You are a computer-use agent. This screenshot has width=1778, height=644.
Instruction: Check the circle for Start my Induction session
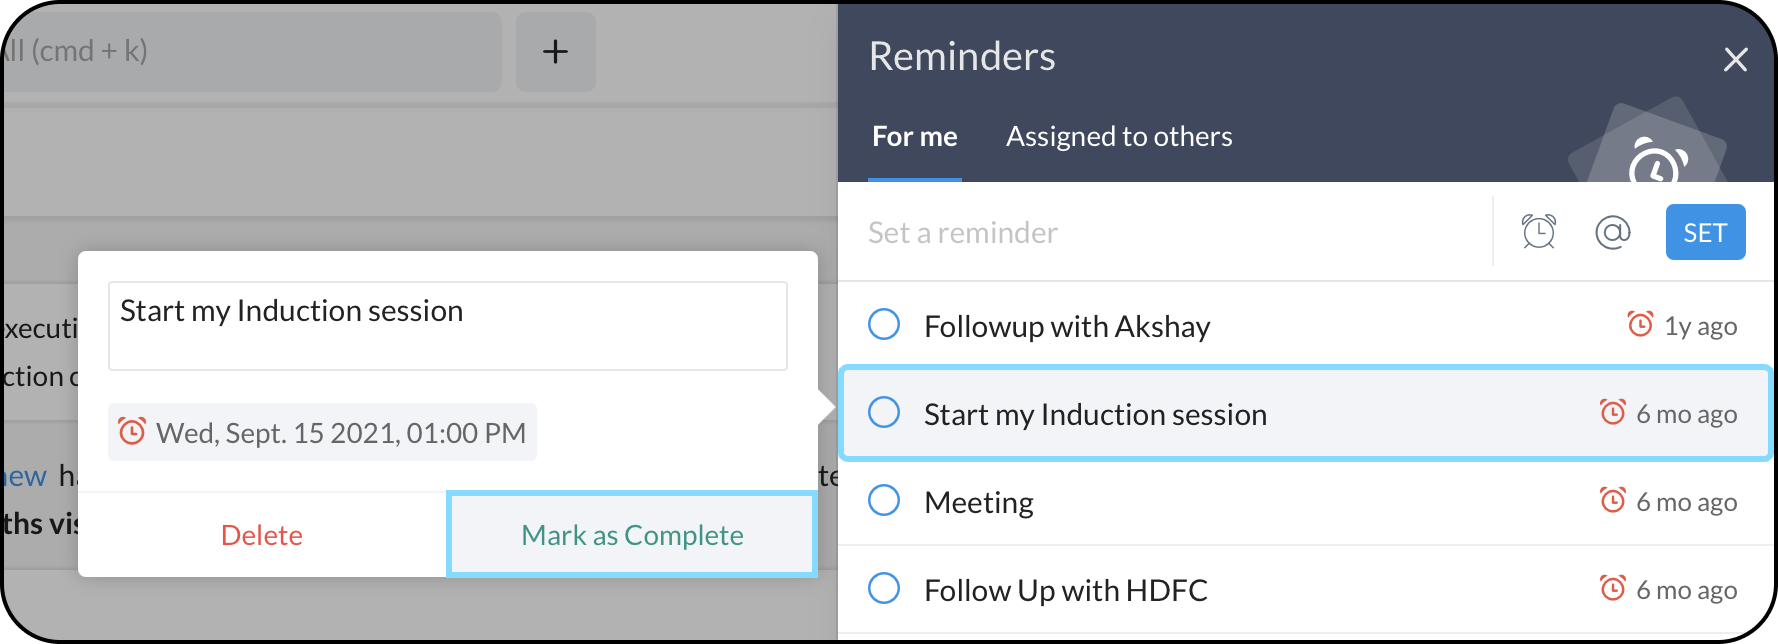pyautogui.click(x=884, y=412)
